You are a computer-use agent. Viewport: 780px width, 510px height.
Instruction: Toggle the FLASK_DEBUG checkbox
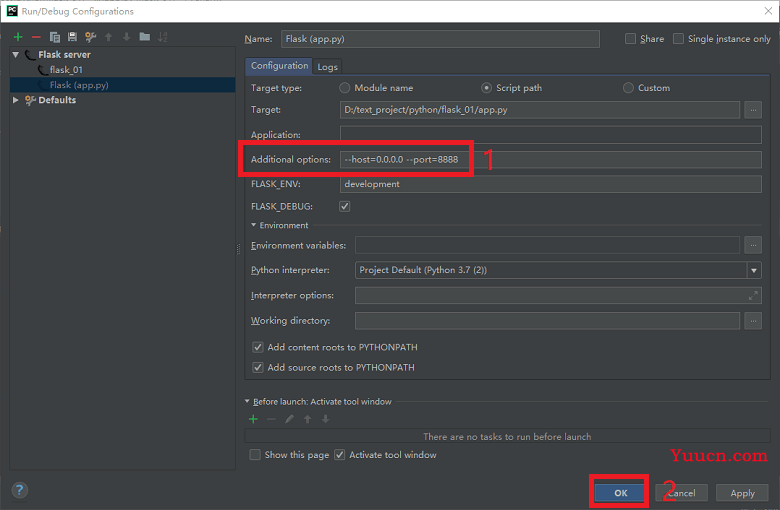click(x=345, y=206)
